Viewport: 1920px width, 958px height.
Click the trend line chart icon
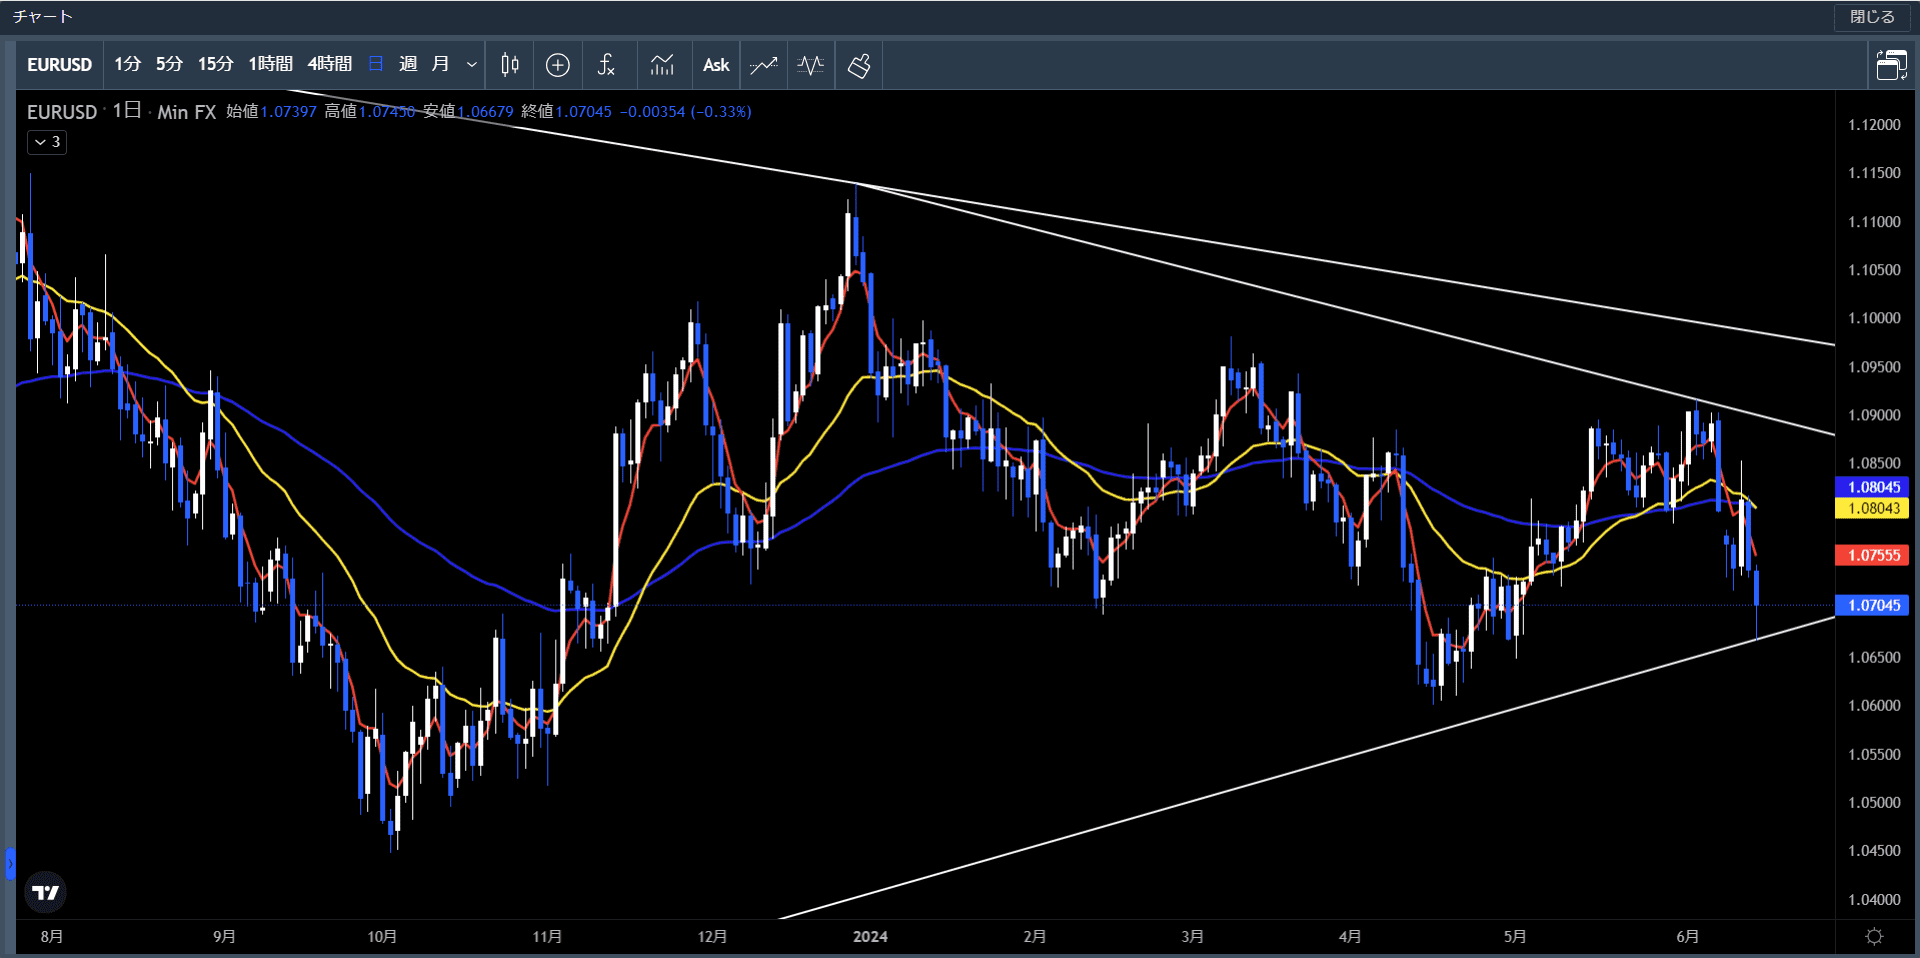(x=764, y=65)
